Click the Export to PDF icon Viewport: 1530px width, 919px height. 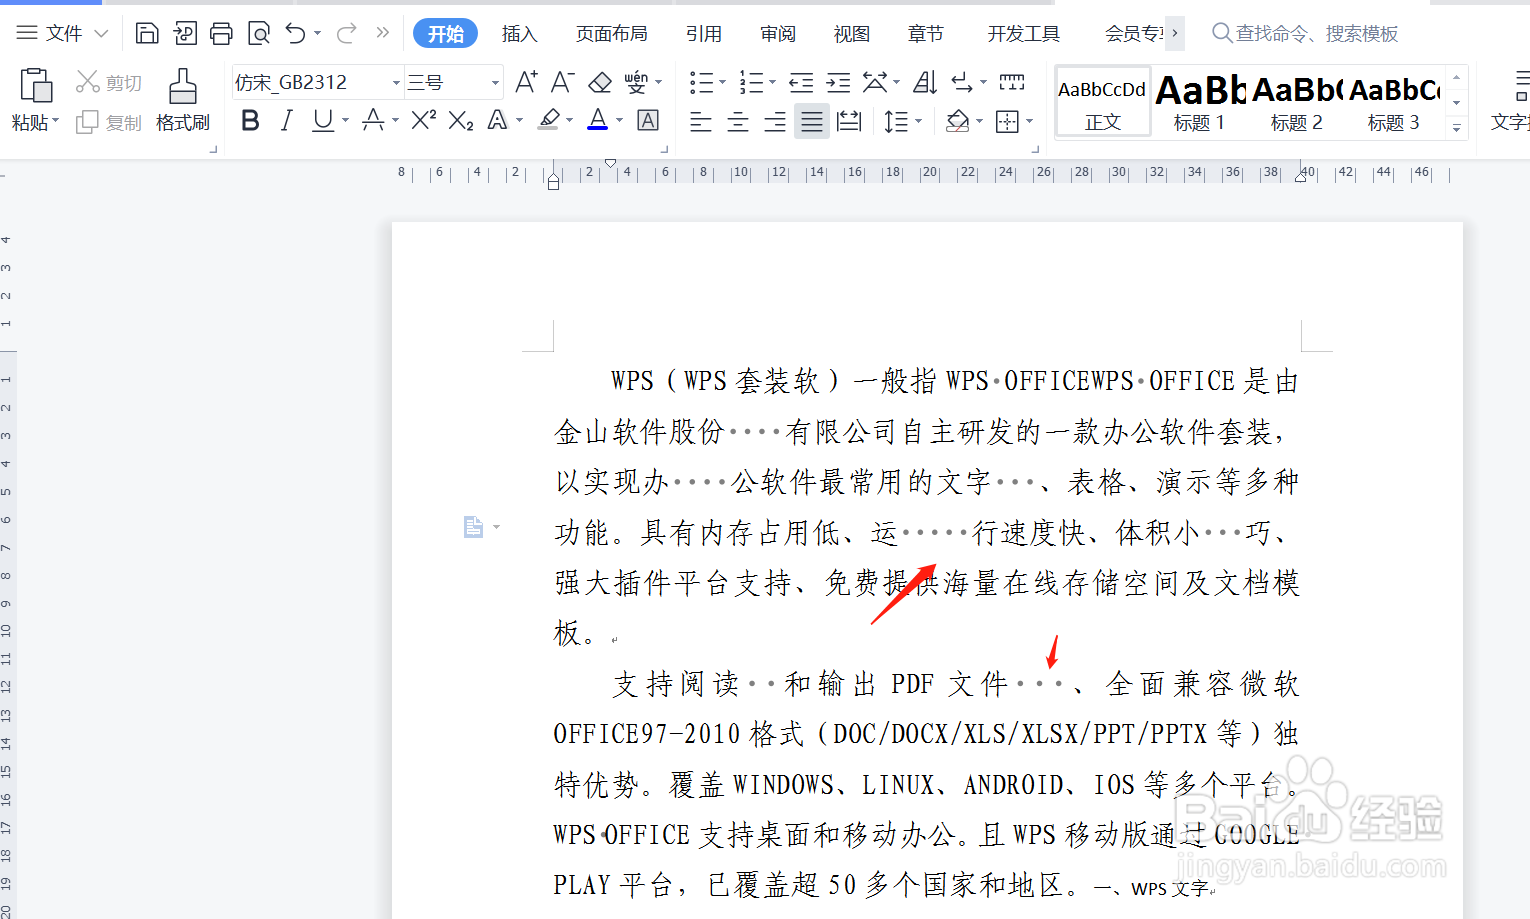pyautogui.click(x=184, y=33)
